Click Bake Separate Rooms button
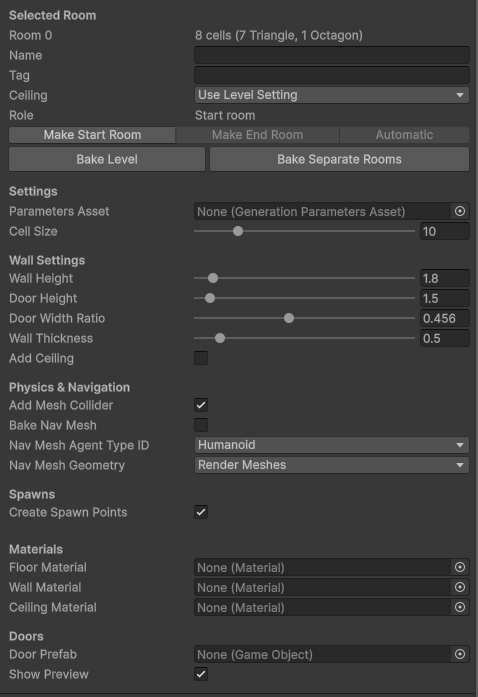Viewport: 478px width, 697px height. pyautogui.click(x=339, y=159)
